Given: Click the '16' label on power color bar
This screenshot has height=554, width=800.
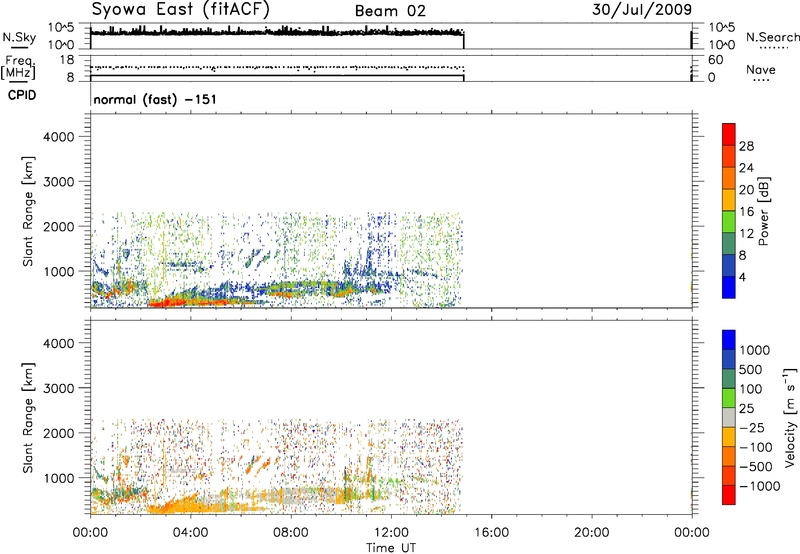Looking at the screenshot, I should [x=746, y=212].
